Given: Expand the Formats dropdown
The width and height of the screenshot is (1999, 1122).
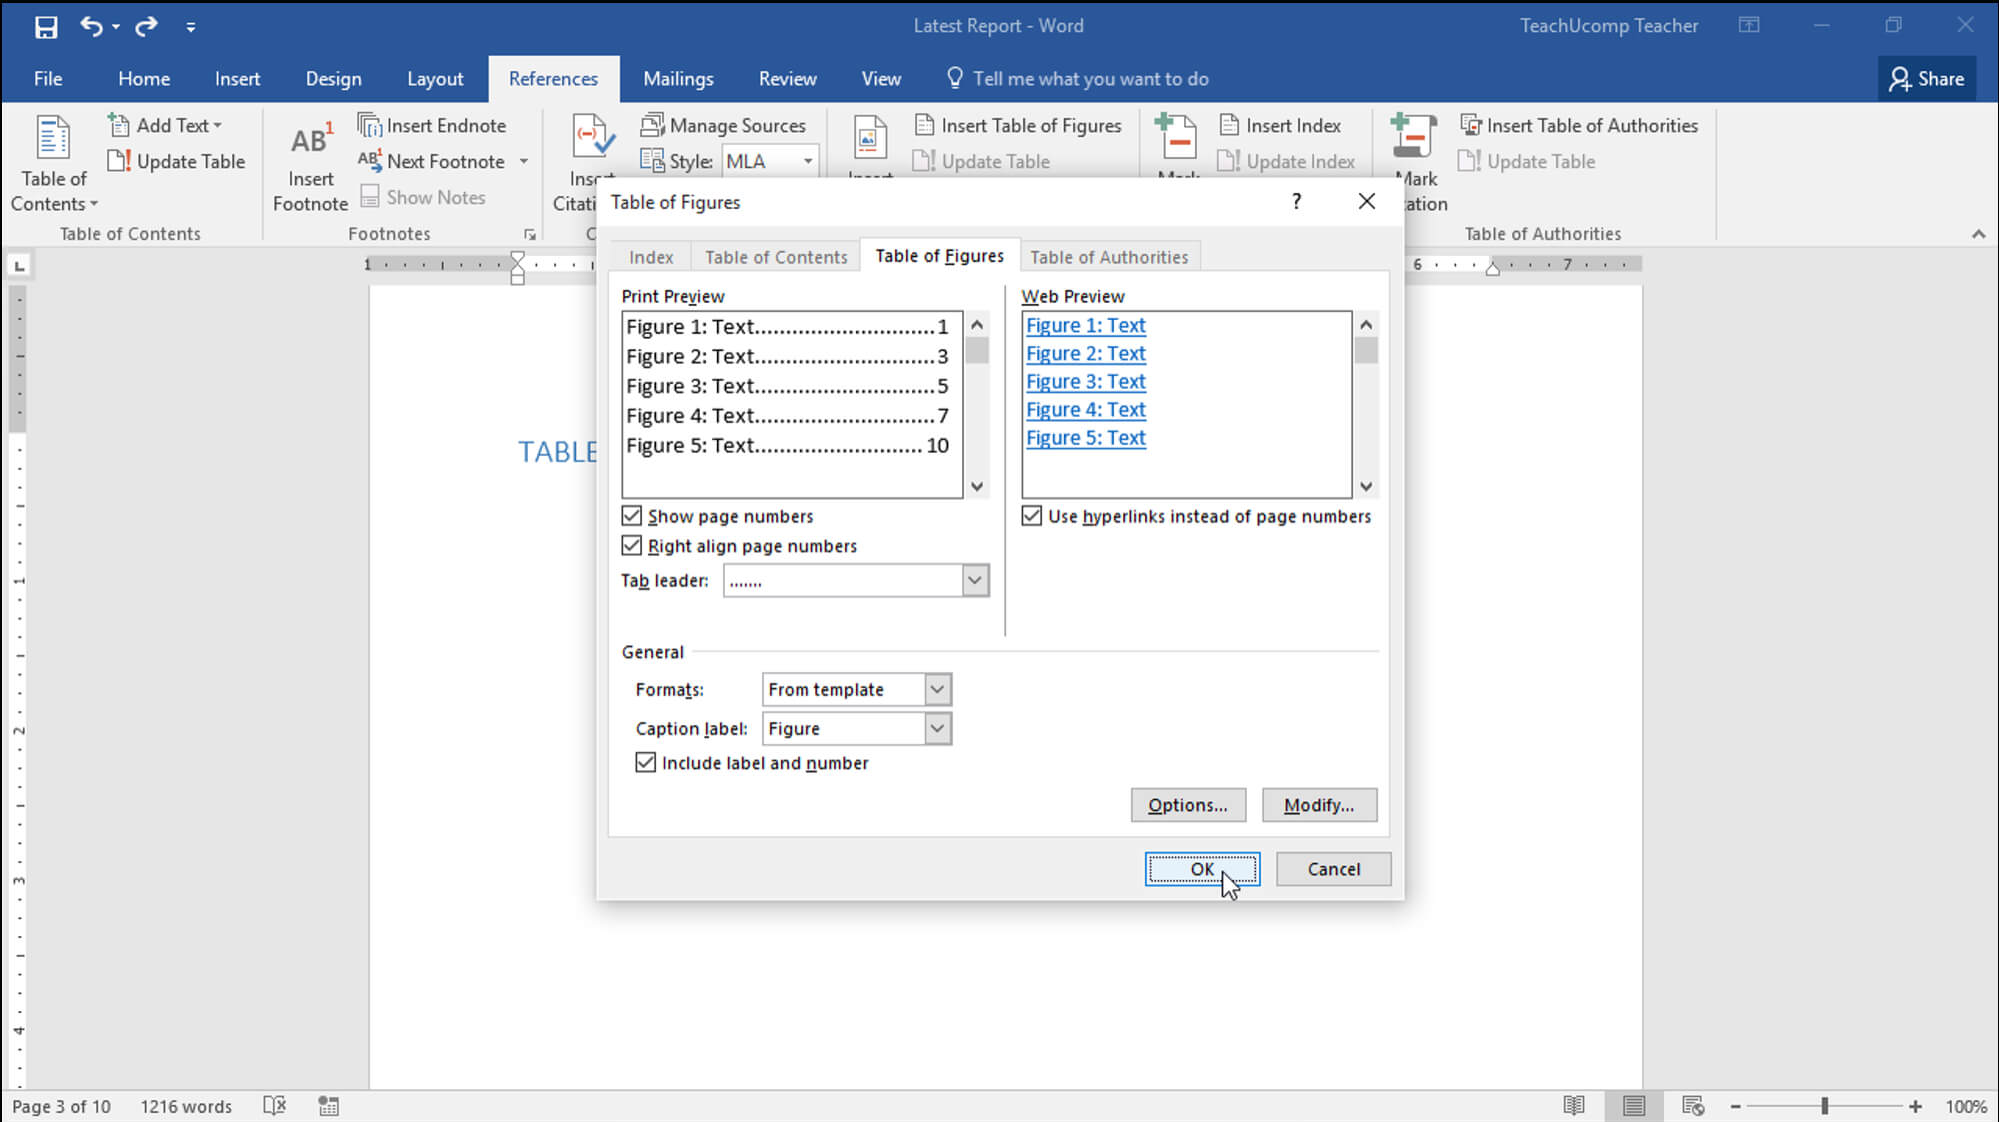Looking at the screenshot, I should [x=936, y=688].
